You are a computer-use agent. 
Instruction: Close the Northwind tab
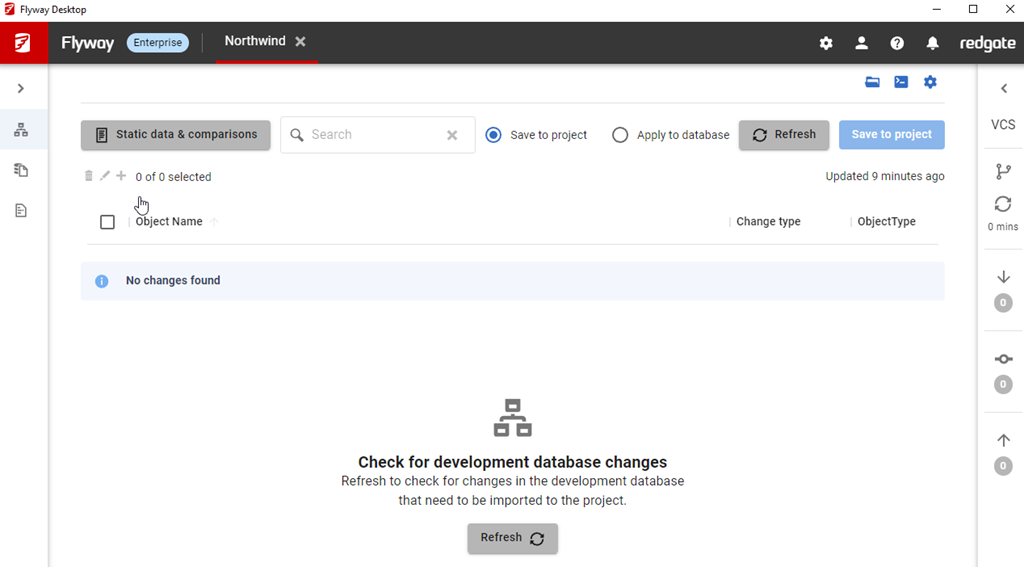[x=300, y=42]
